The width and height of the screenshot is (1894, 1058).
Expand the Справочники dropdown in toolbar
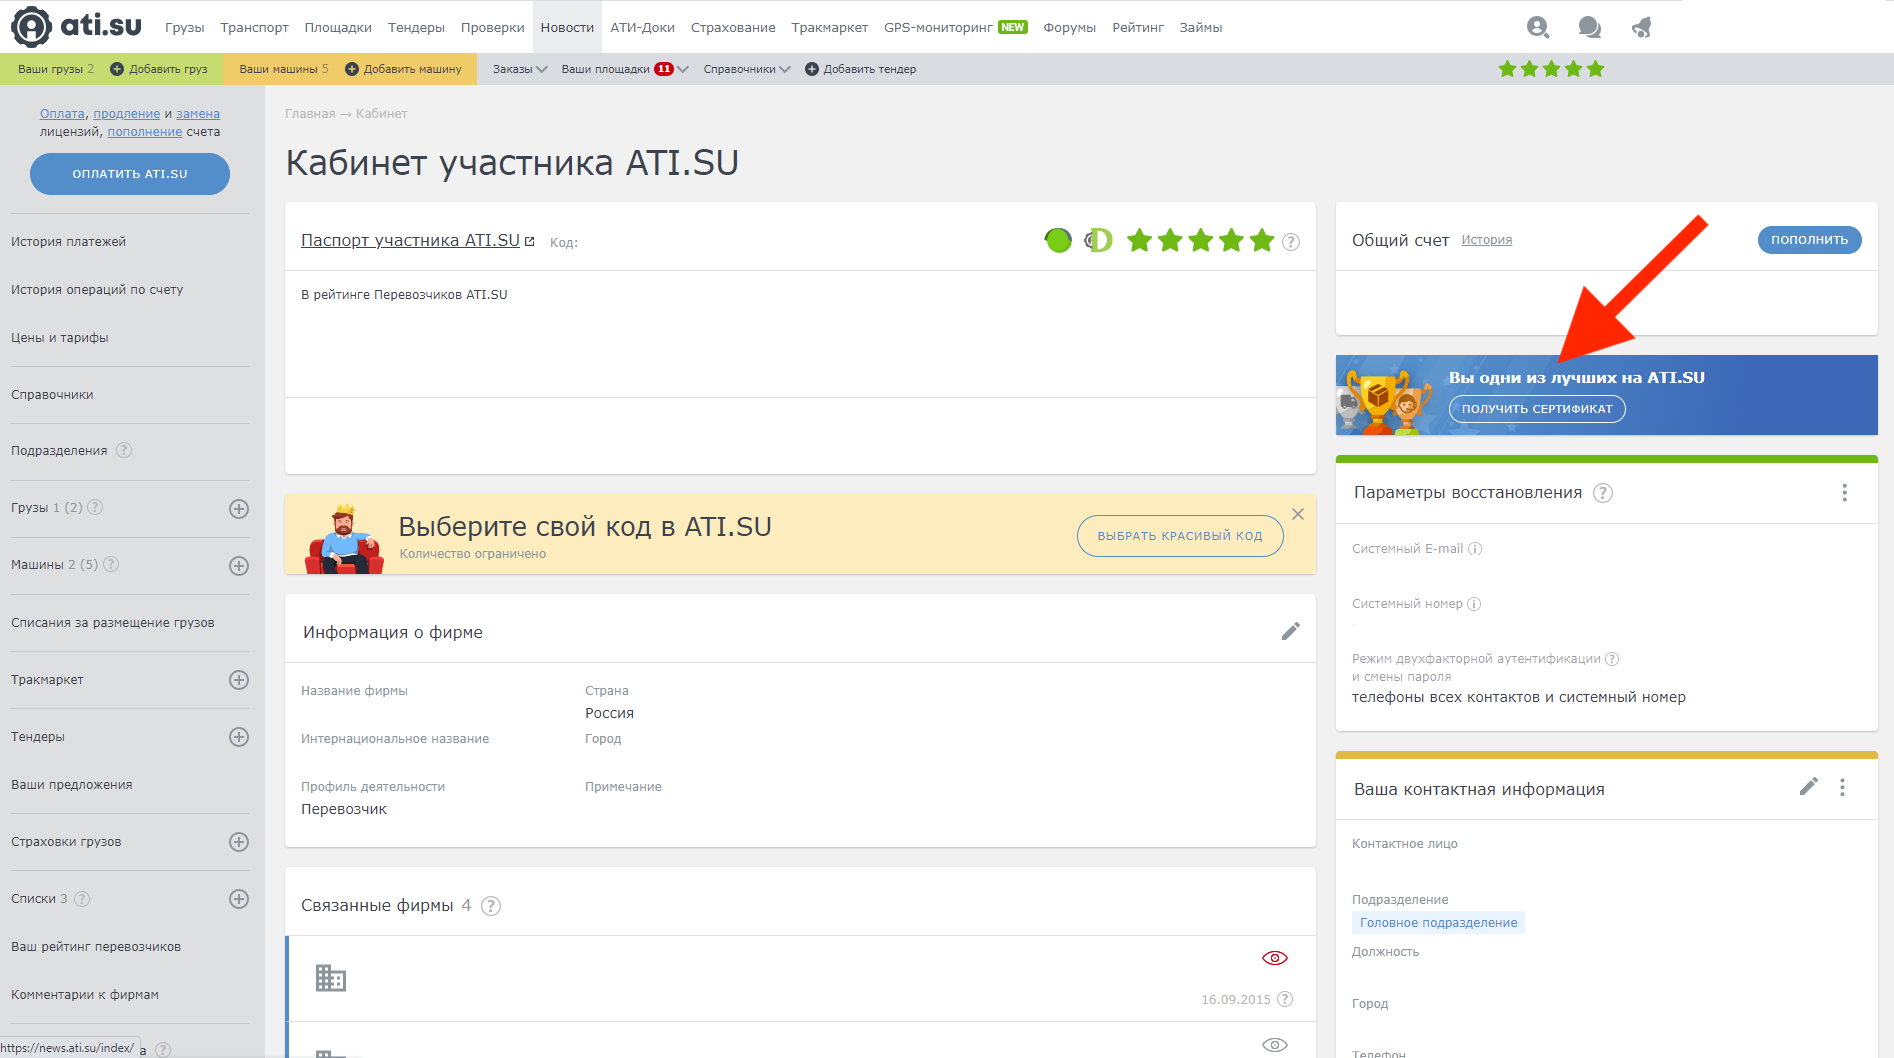pos(747,69)
